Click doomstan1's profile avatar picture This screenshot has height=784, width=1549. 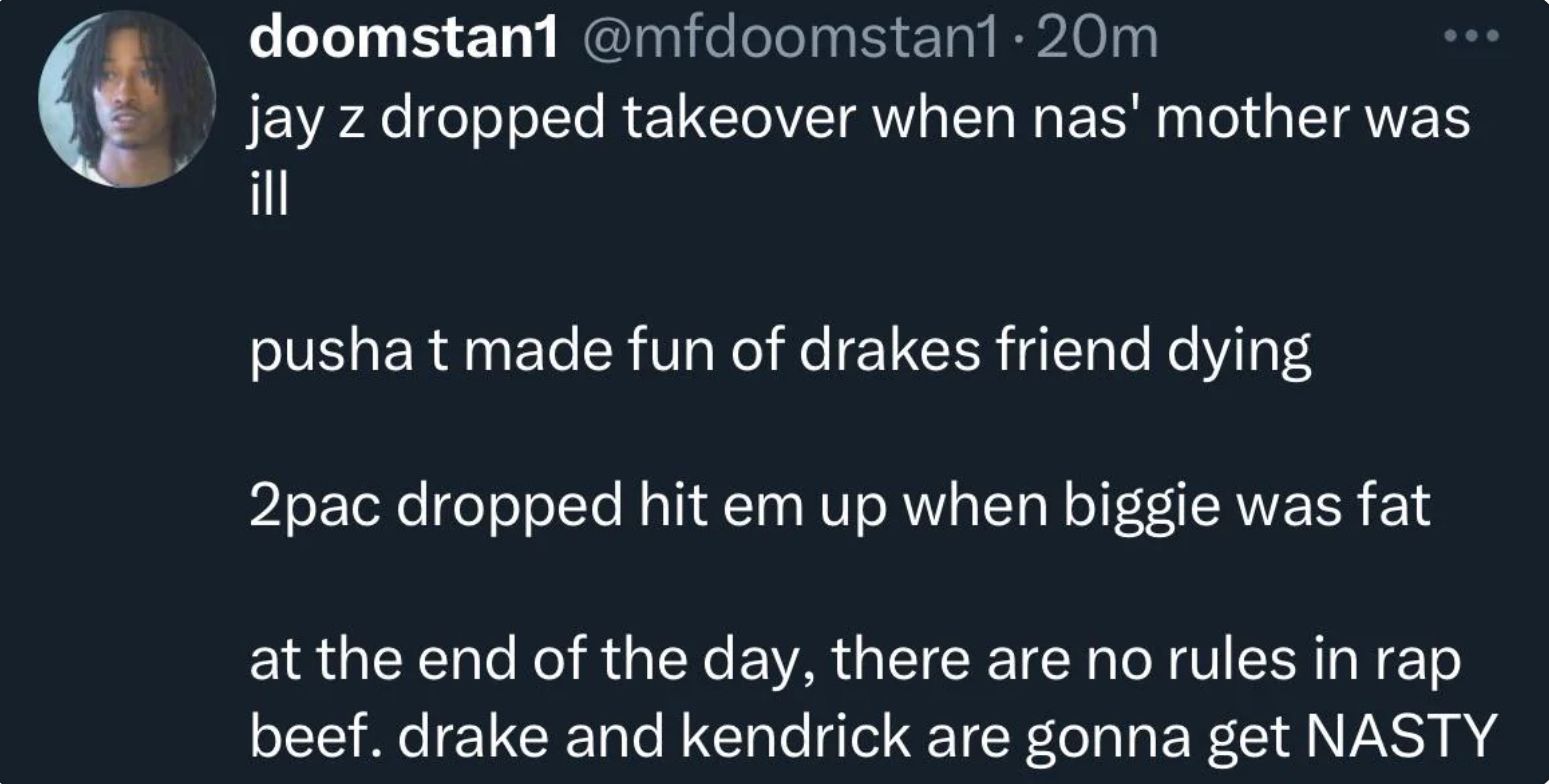(127, 100)
